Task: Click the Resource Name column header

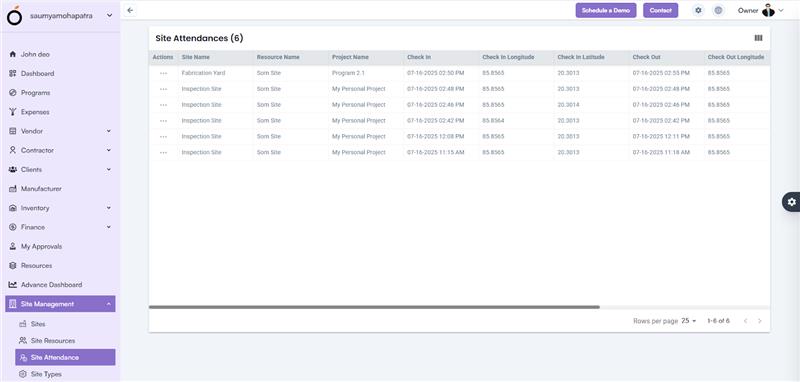Action: 278,57
